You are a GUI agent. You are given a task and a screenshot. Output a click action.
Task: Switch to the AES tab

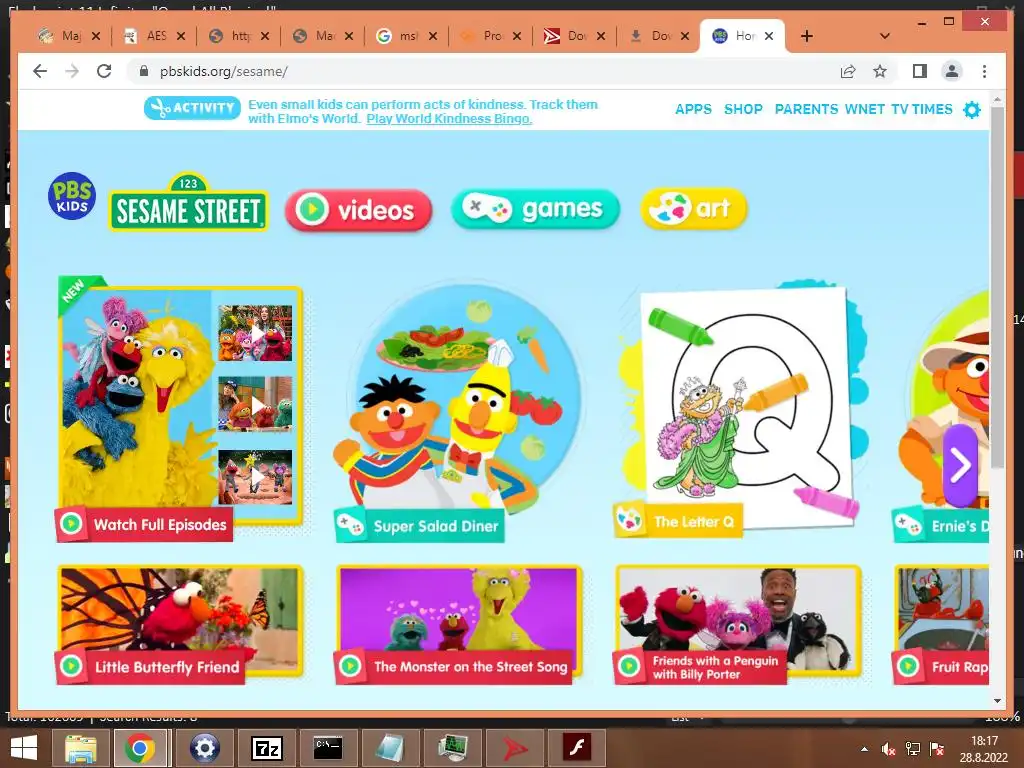point(154,36)
